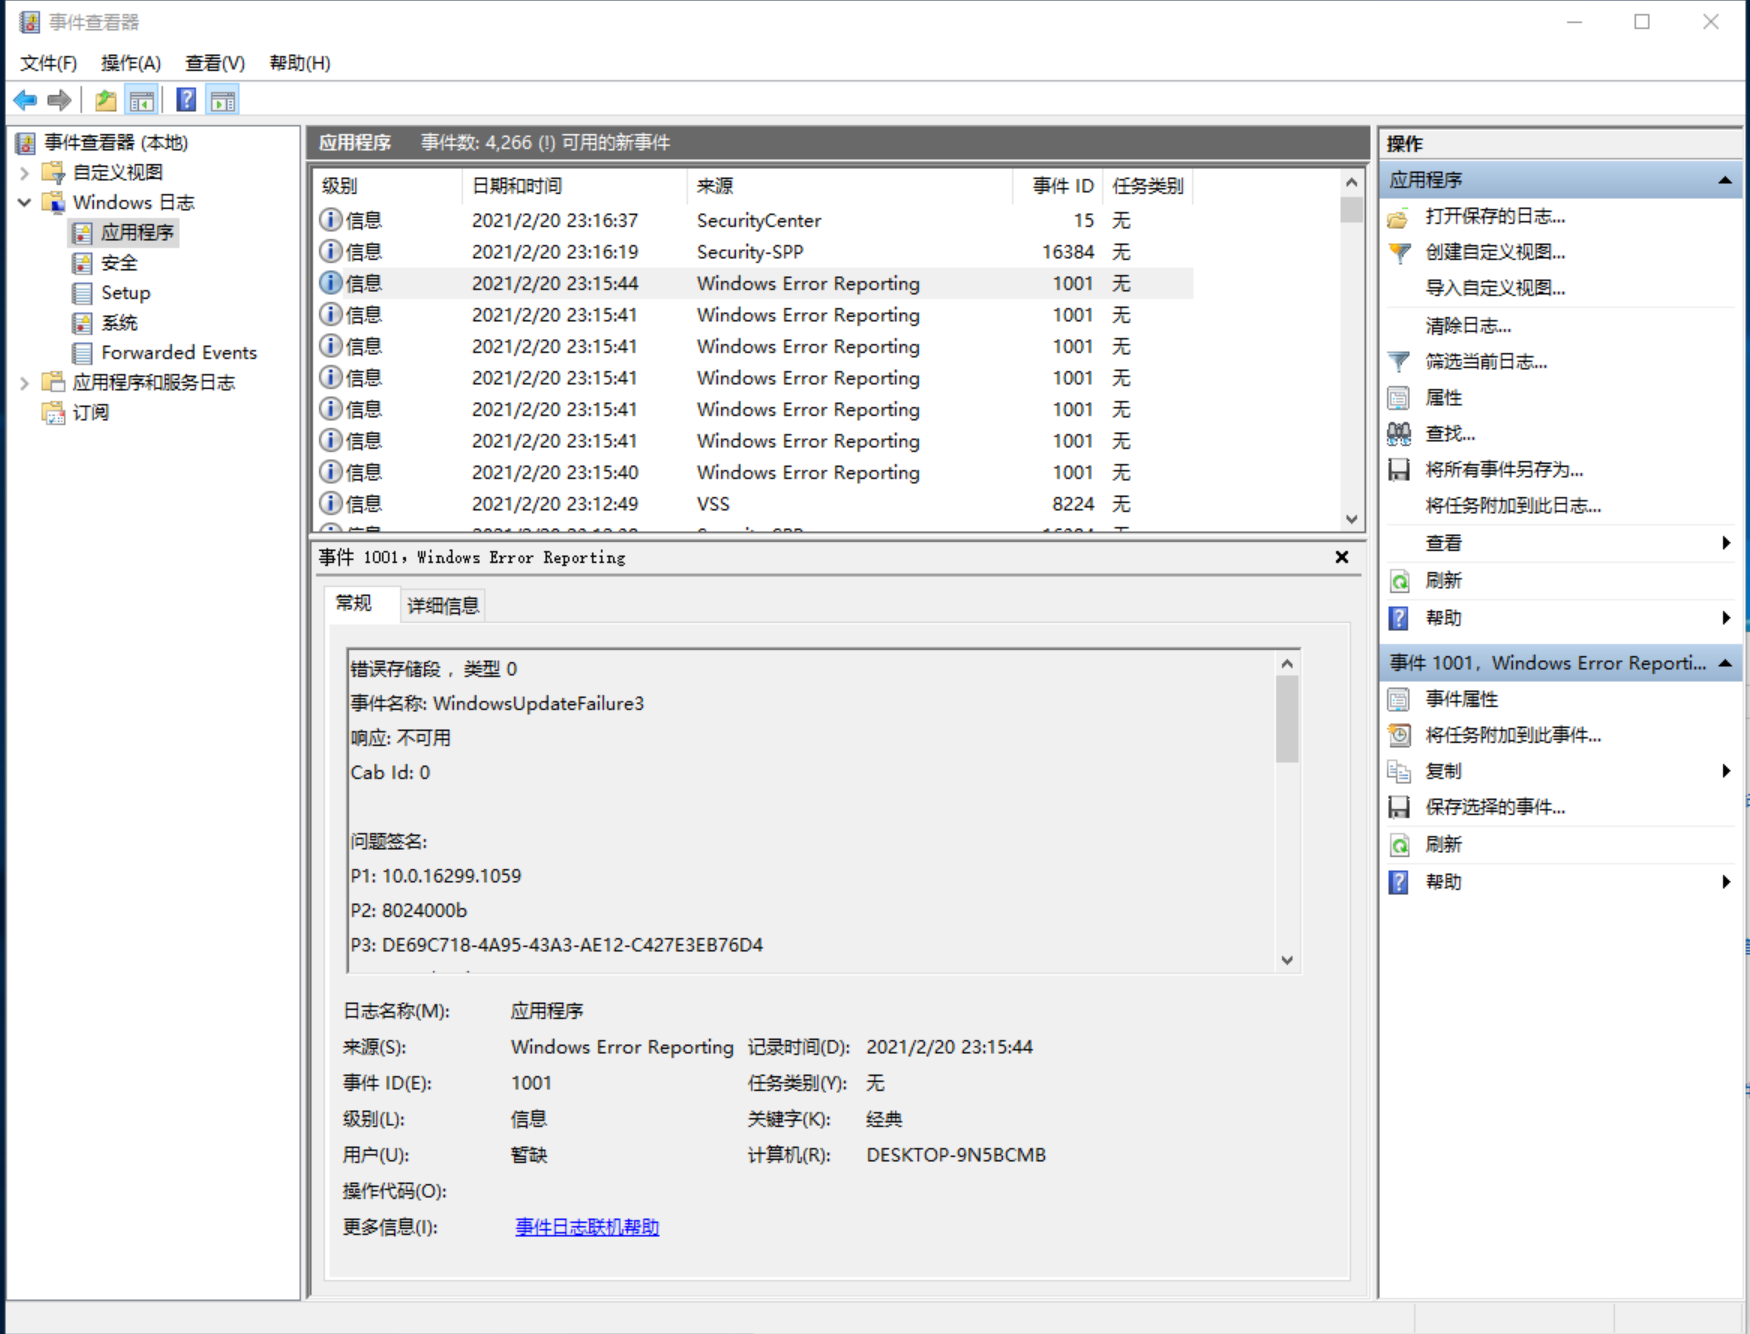Click the filter current log funnel icon
The height and width of the screenshot is (1334, 1750).
coord(1399,362)
